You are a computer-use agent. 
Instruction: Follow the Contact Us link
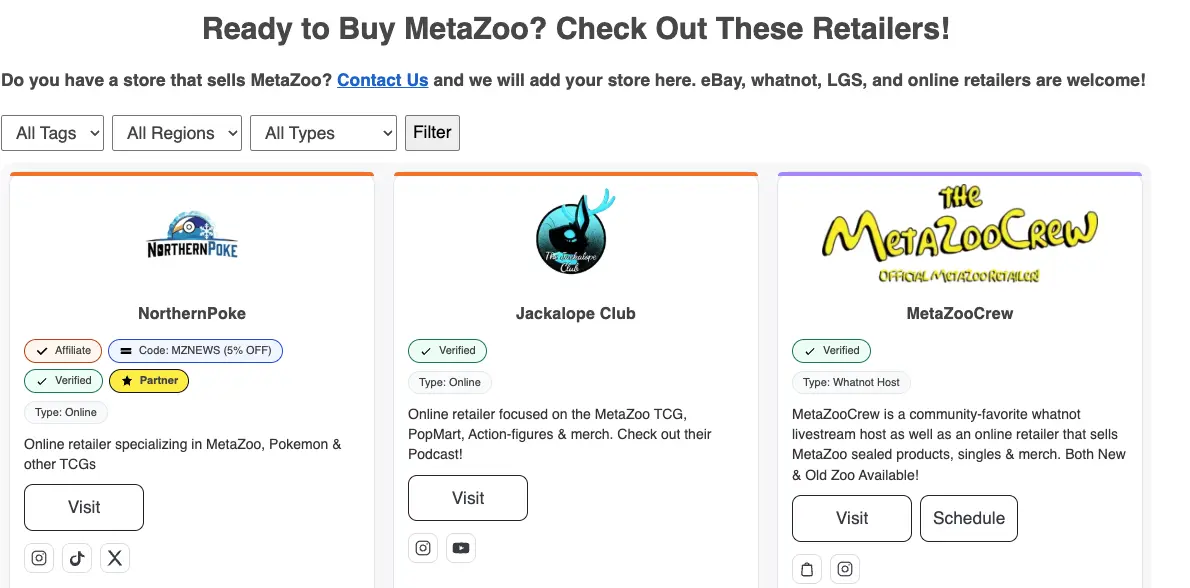pyautogui.click(x=382, y=80)
